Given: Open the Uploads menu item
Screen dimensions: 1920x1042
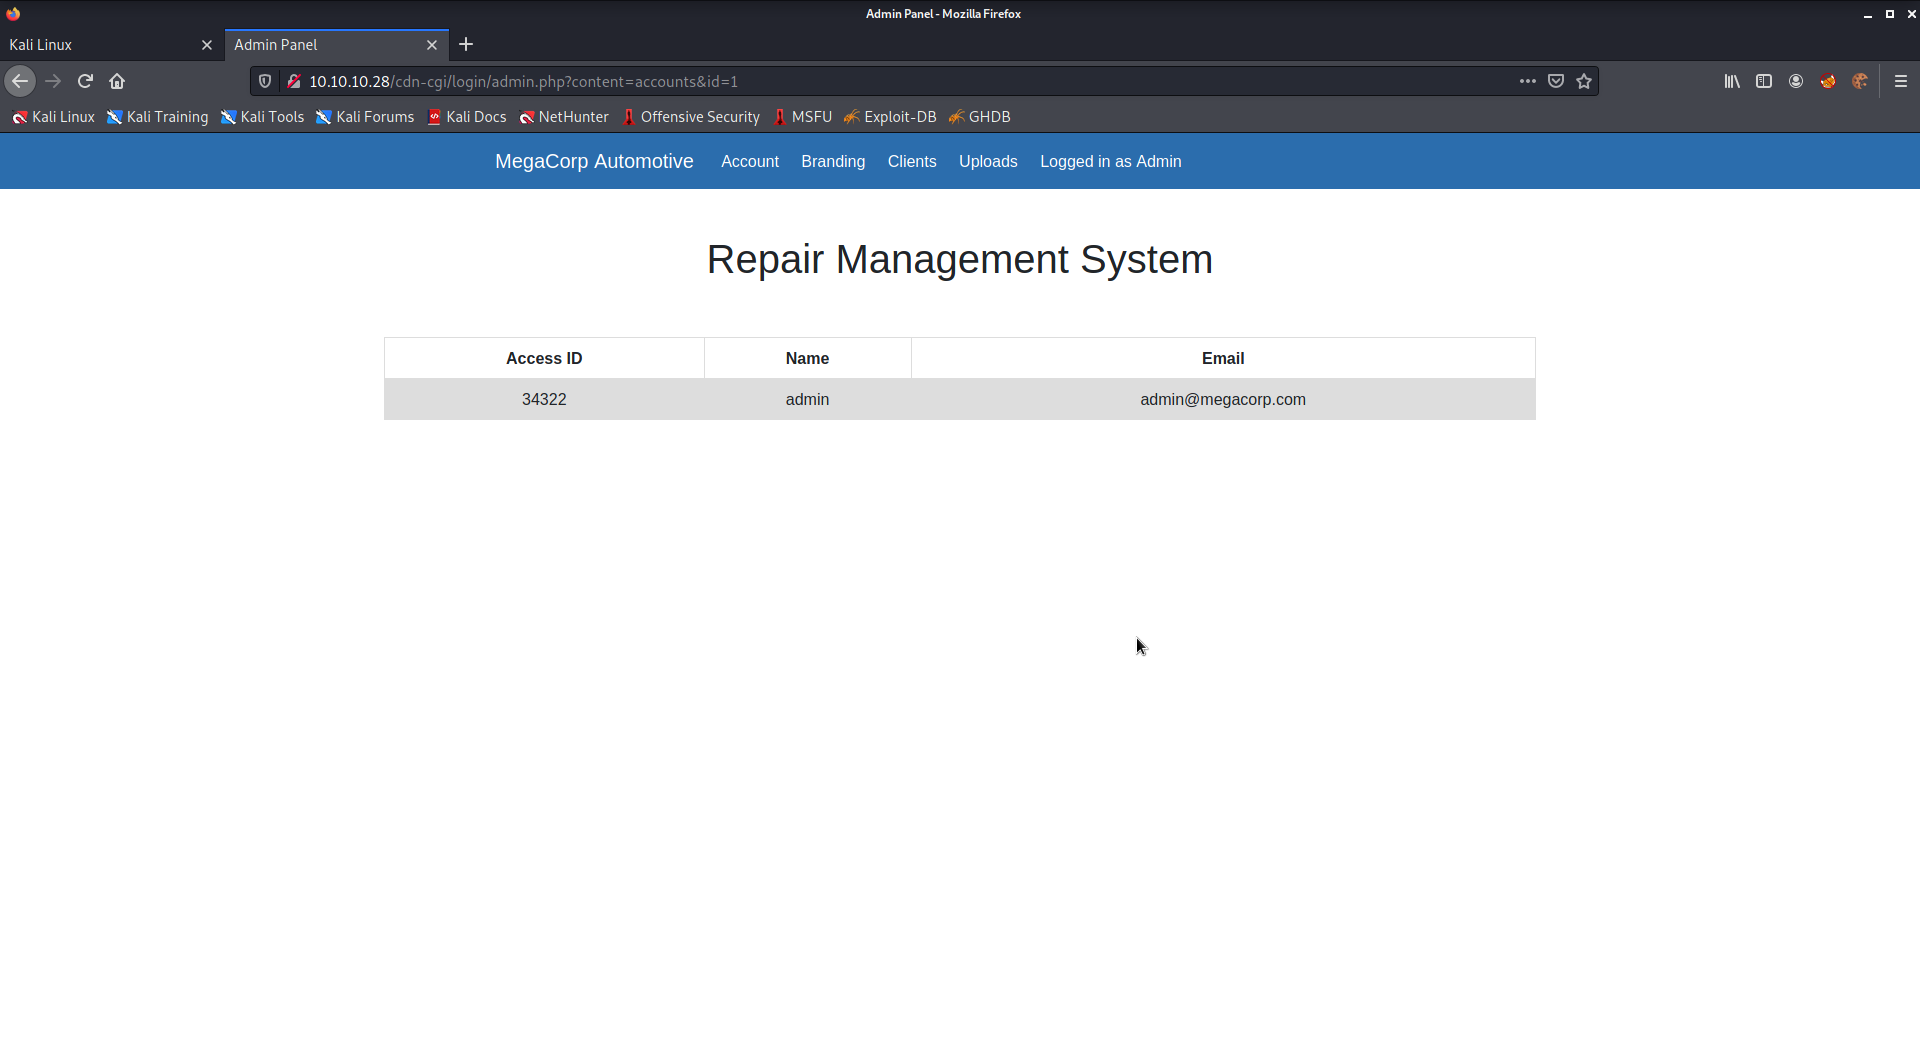Looking at the screenshot, I should pos(988,161).
